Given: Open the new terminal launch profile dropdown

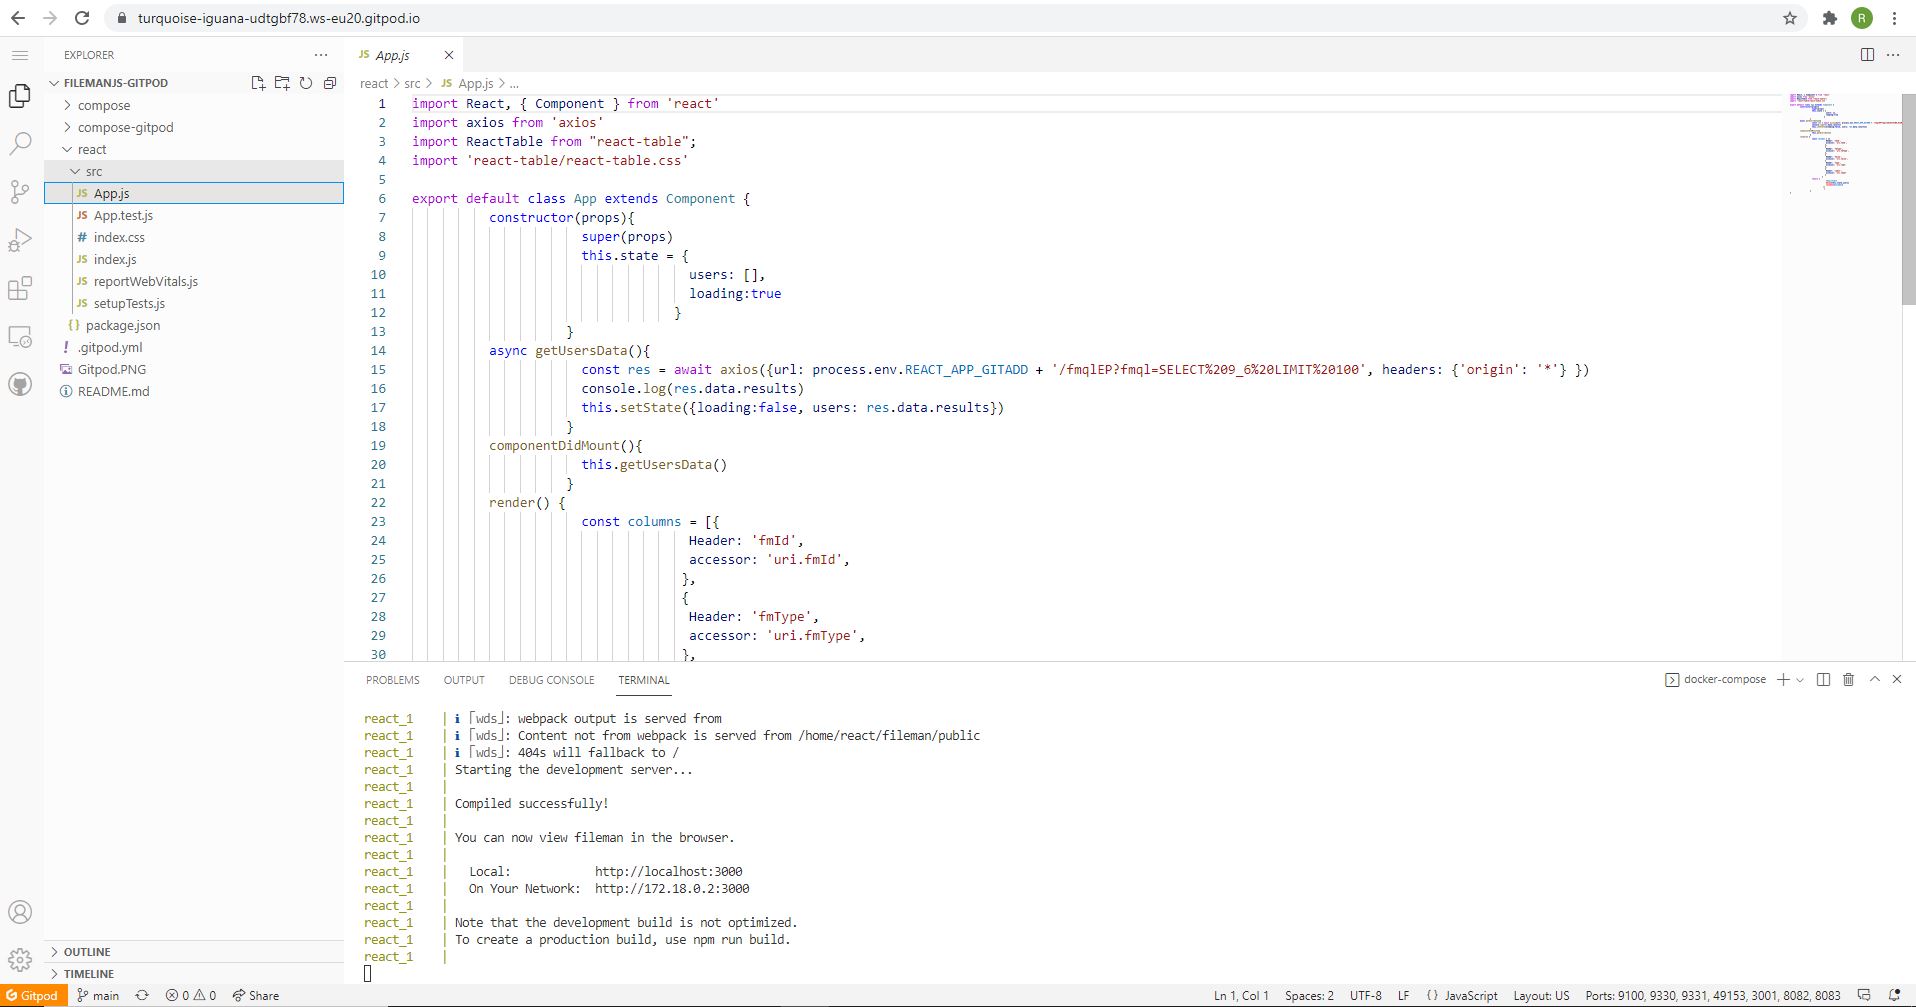Looking at the screenshot, I should [x=1800, y=680].
